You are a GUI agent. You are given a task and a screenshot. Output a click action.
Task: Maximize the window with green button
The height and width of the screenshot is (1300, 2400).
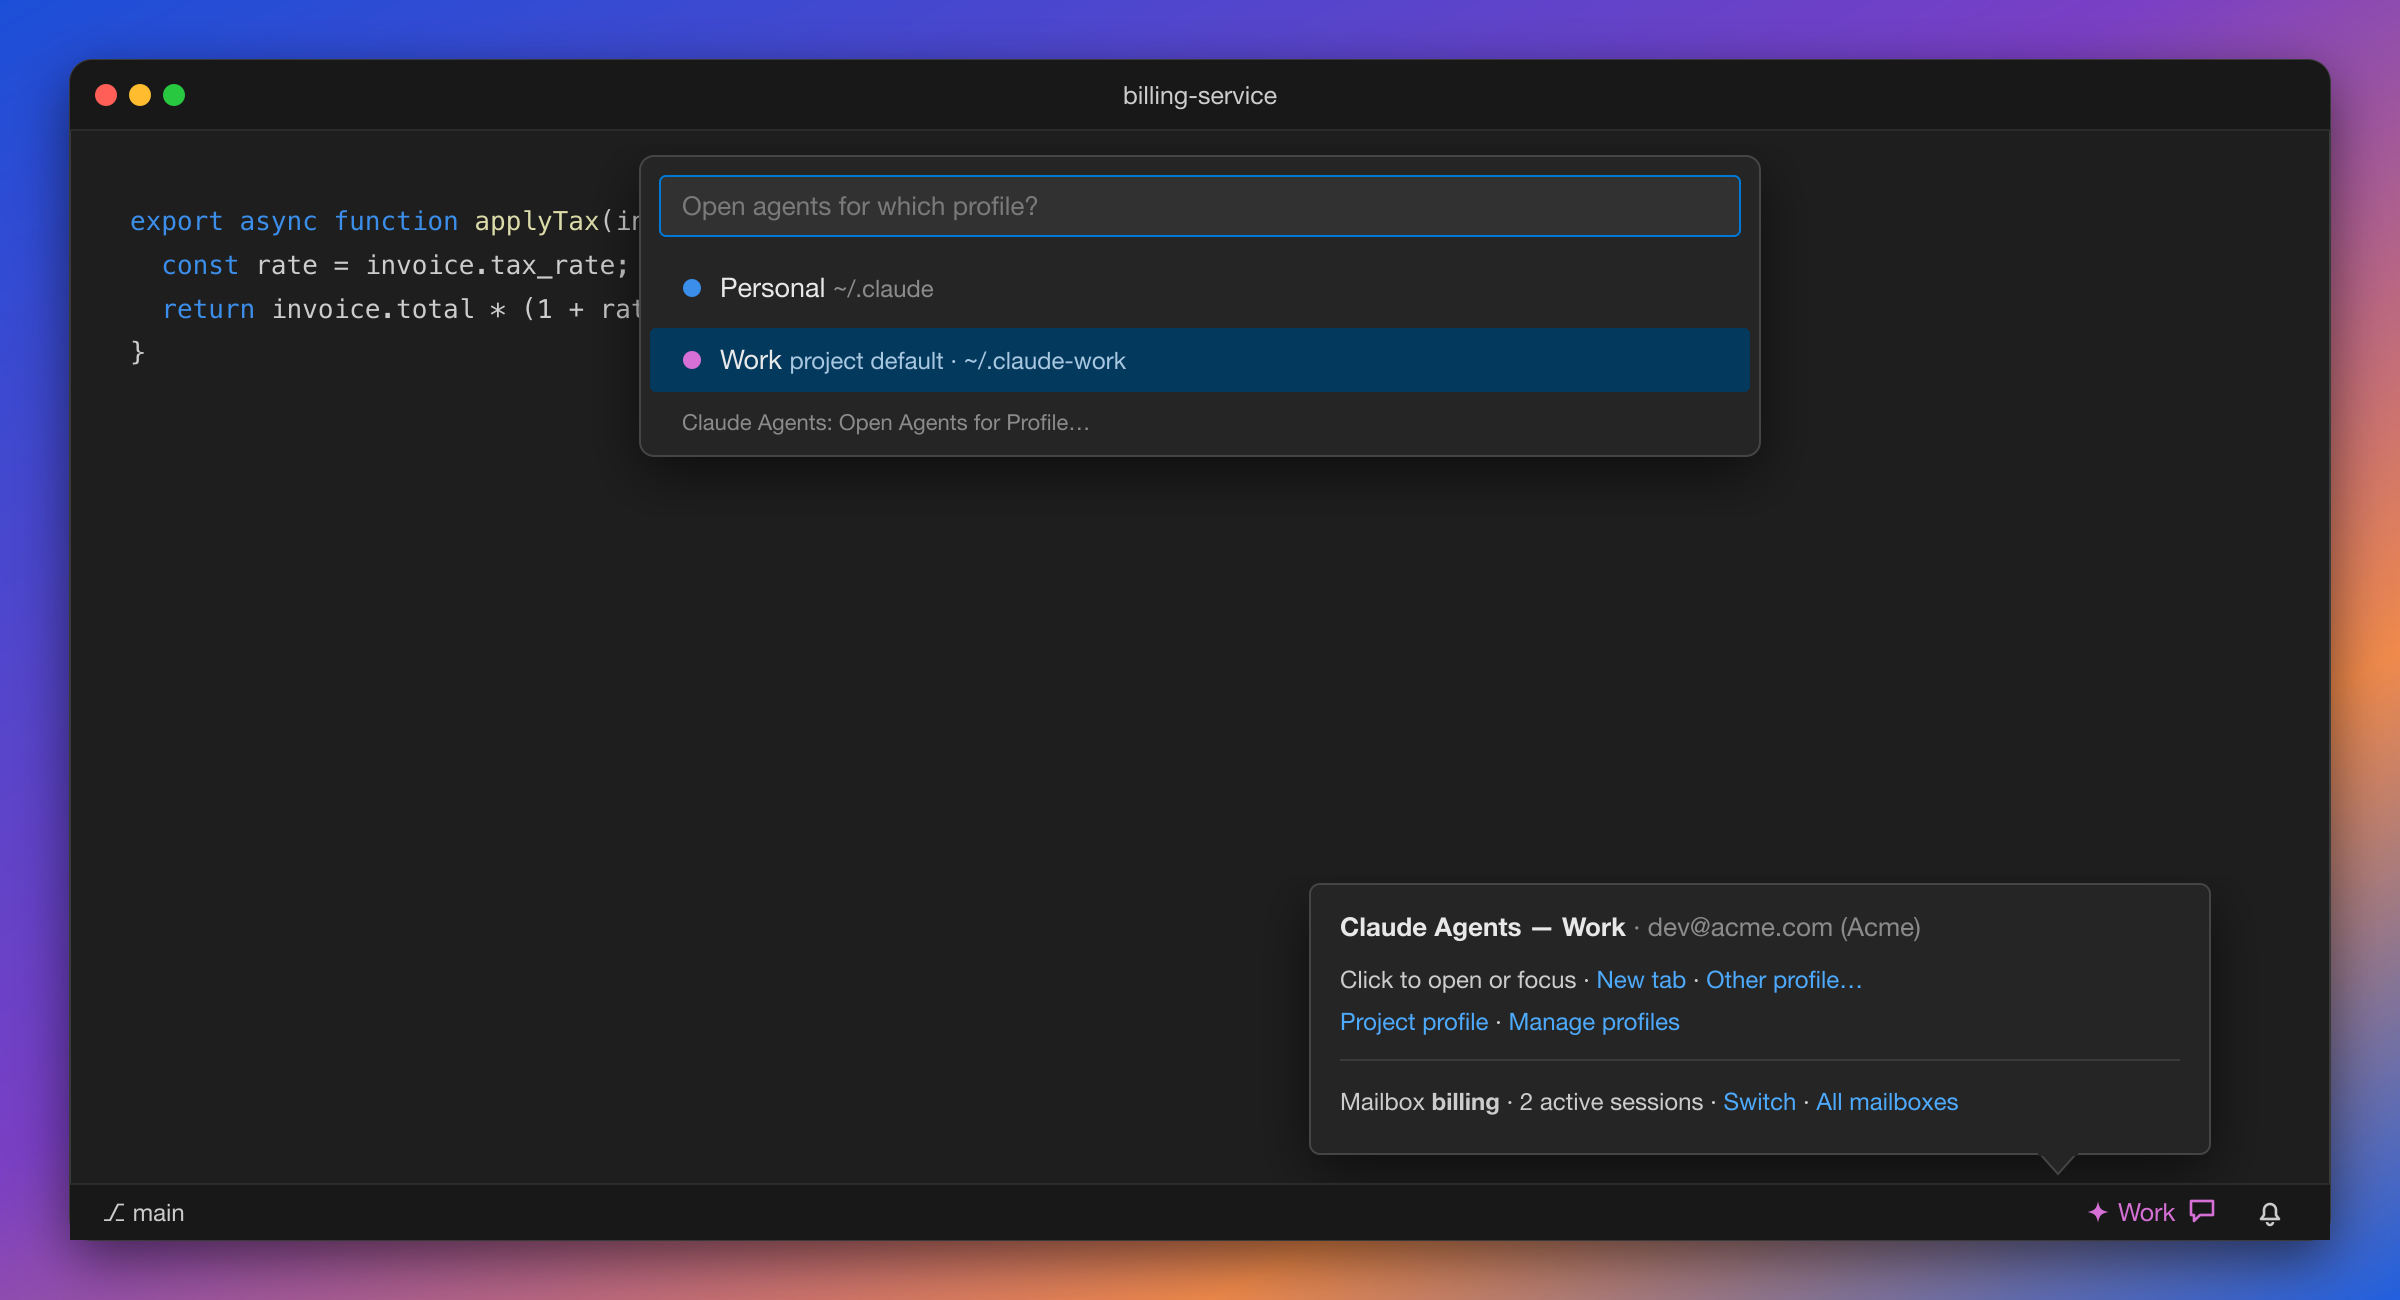coord(174,95)
